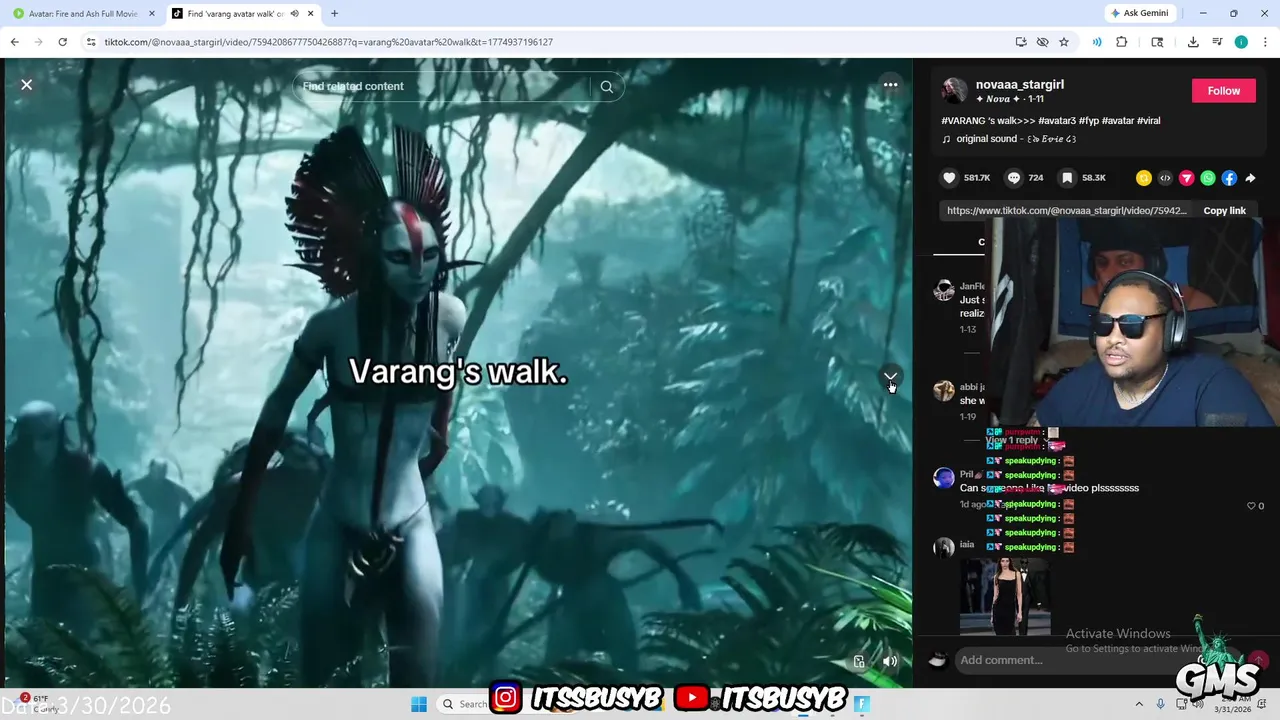This screenshot has width=1280, height=720.
Task: Mute audio on the TikTok browser tab
Action: 294,14
